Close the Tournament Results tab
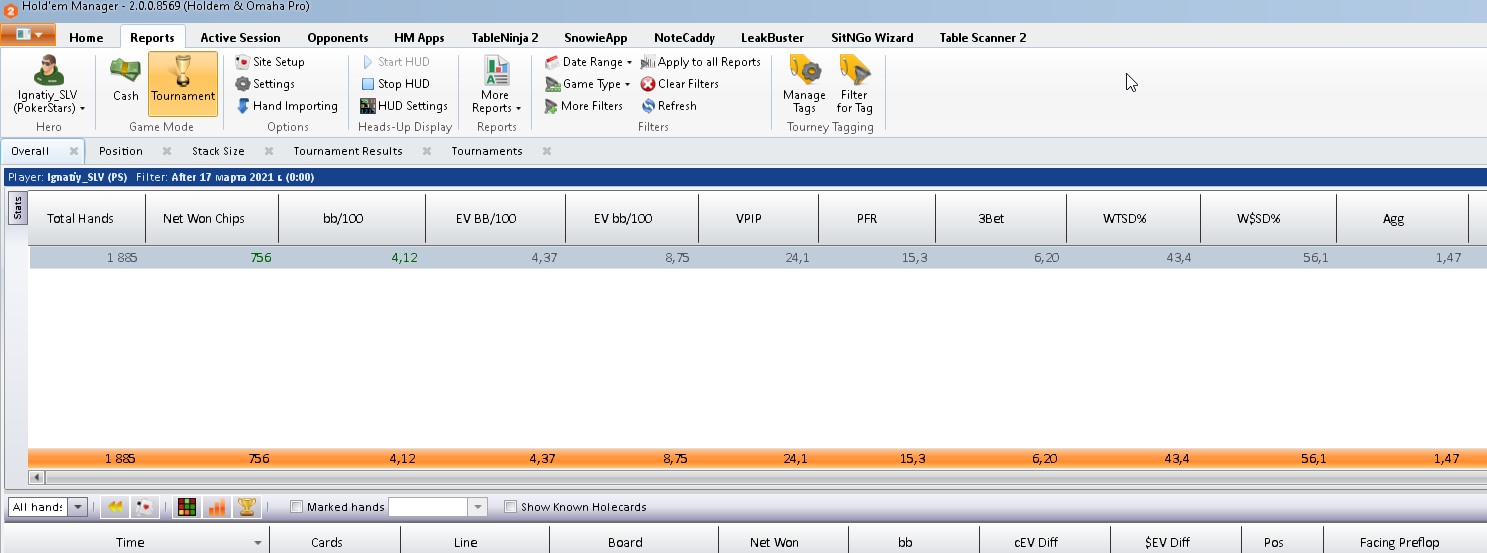Screen dimensions: 1487x553 [427, 151]
